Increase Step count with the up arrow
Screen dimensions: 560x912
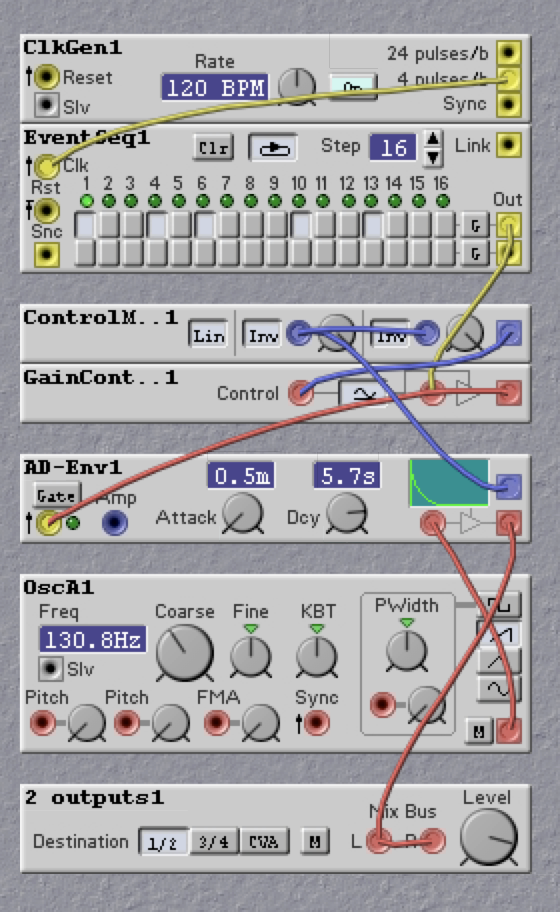433,140
